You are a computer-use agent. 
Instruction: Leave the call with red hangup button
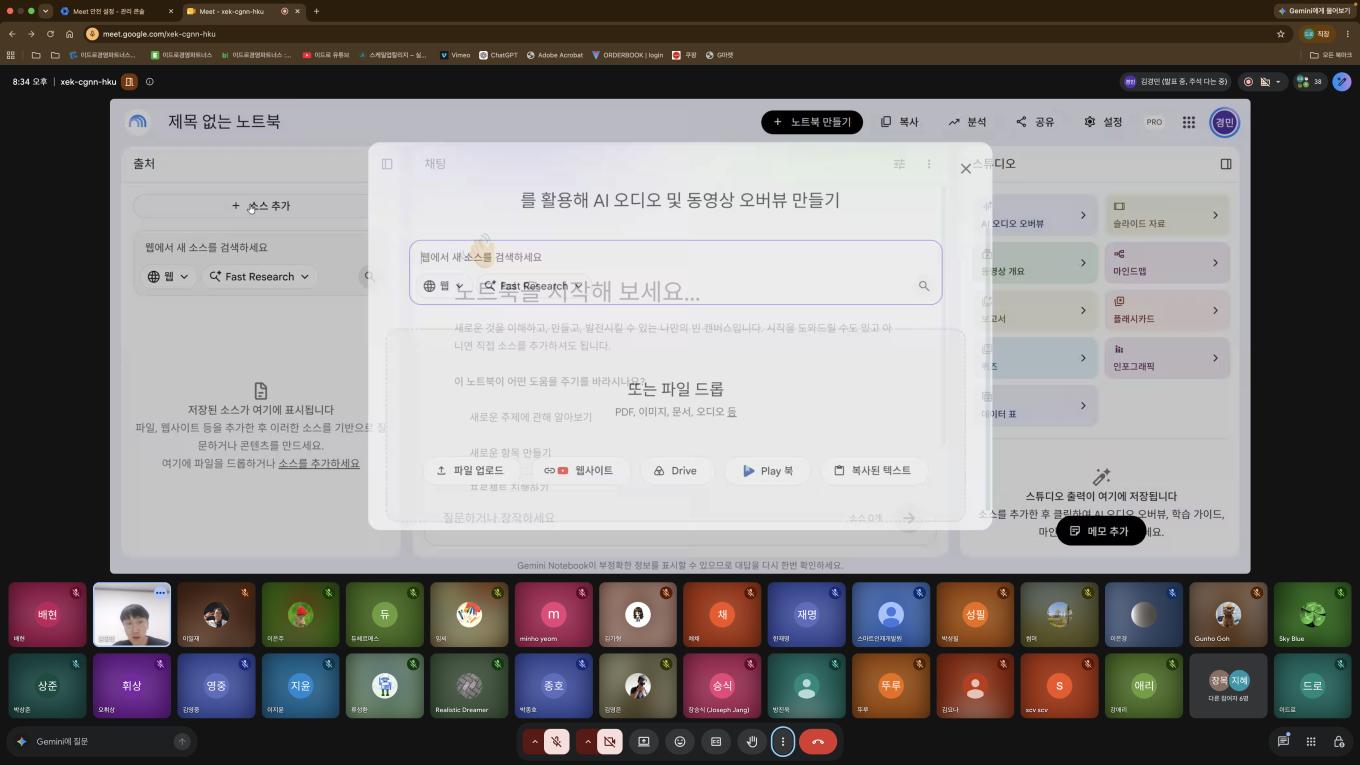coord(818,741)
